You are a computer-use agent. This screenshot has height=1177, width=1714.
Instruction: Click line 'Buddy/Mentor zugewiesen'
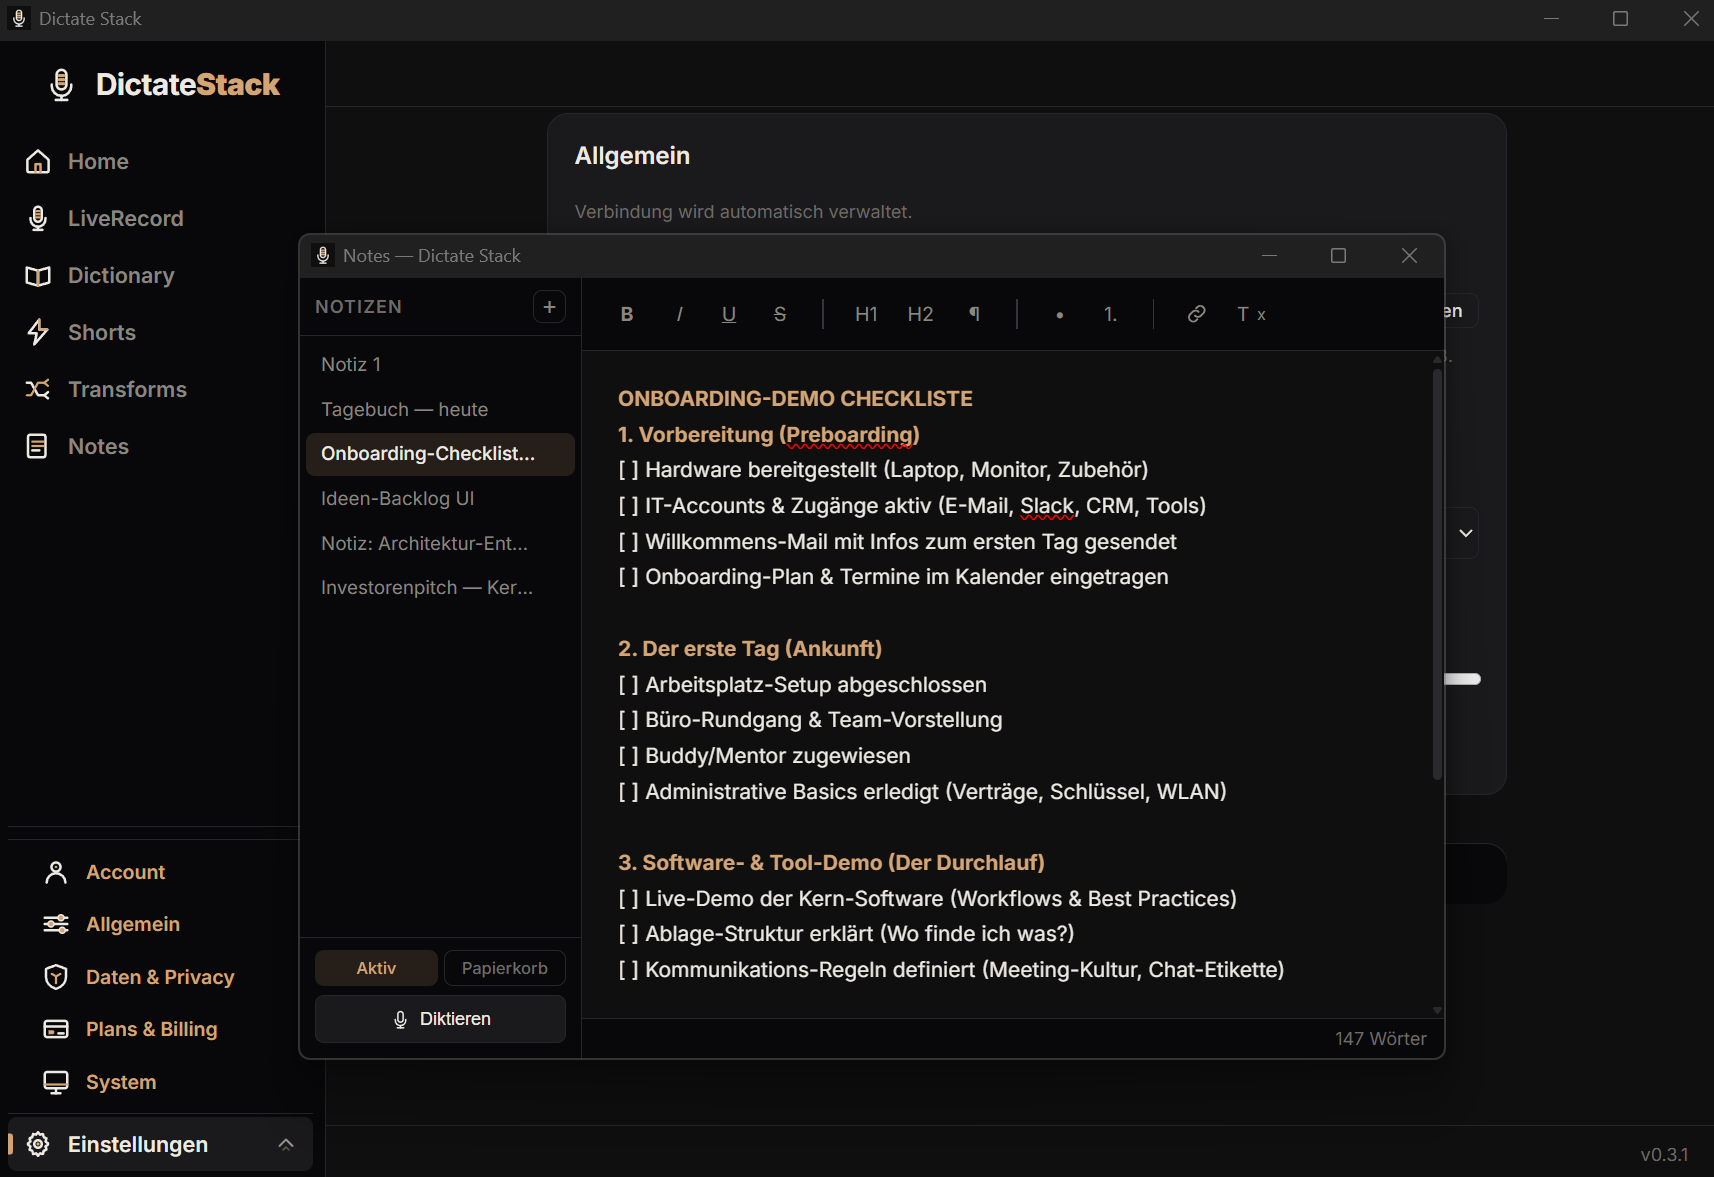764,756
